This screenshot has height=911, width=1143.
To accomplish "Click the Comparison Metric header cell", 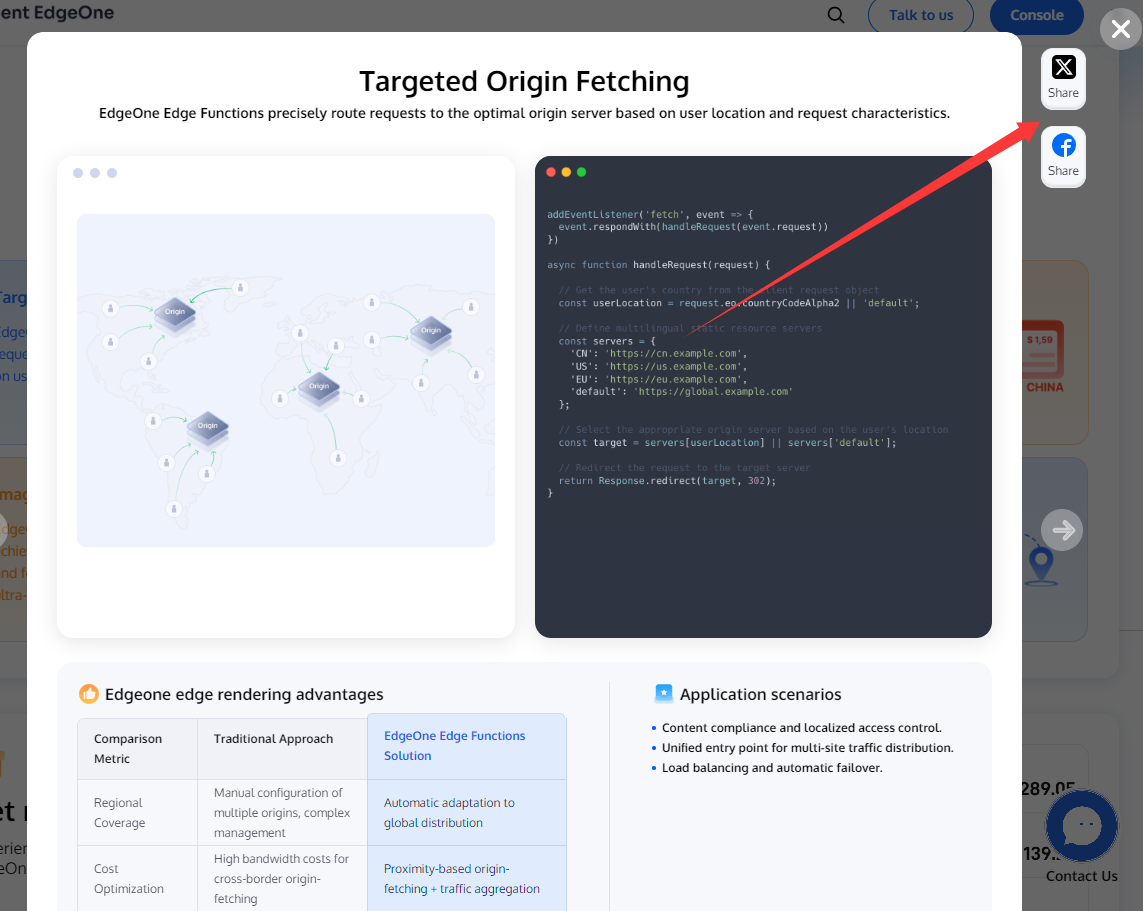I will pos(128,748).
